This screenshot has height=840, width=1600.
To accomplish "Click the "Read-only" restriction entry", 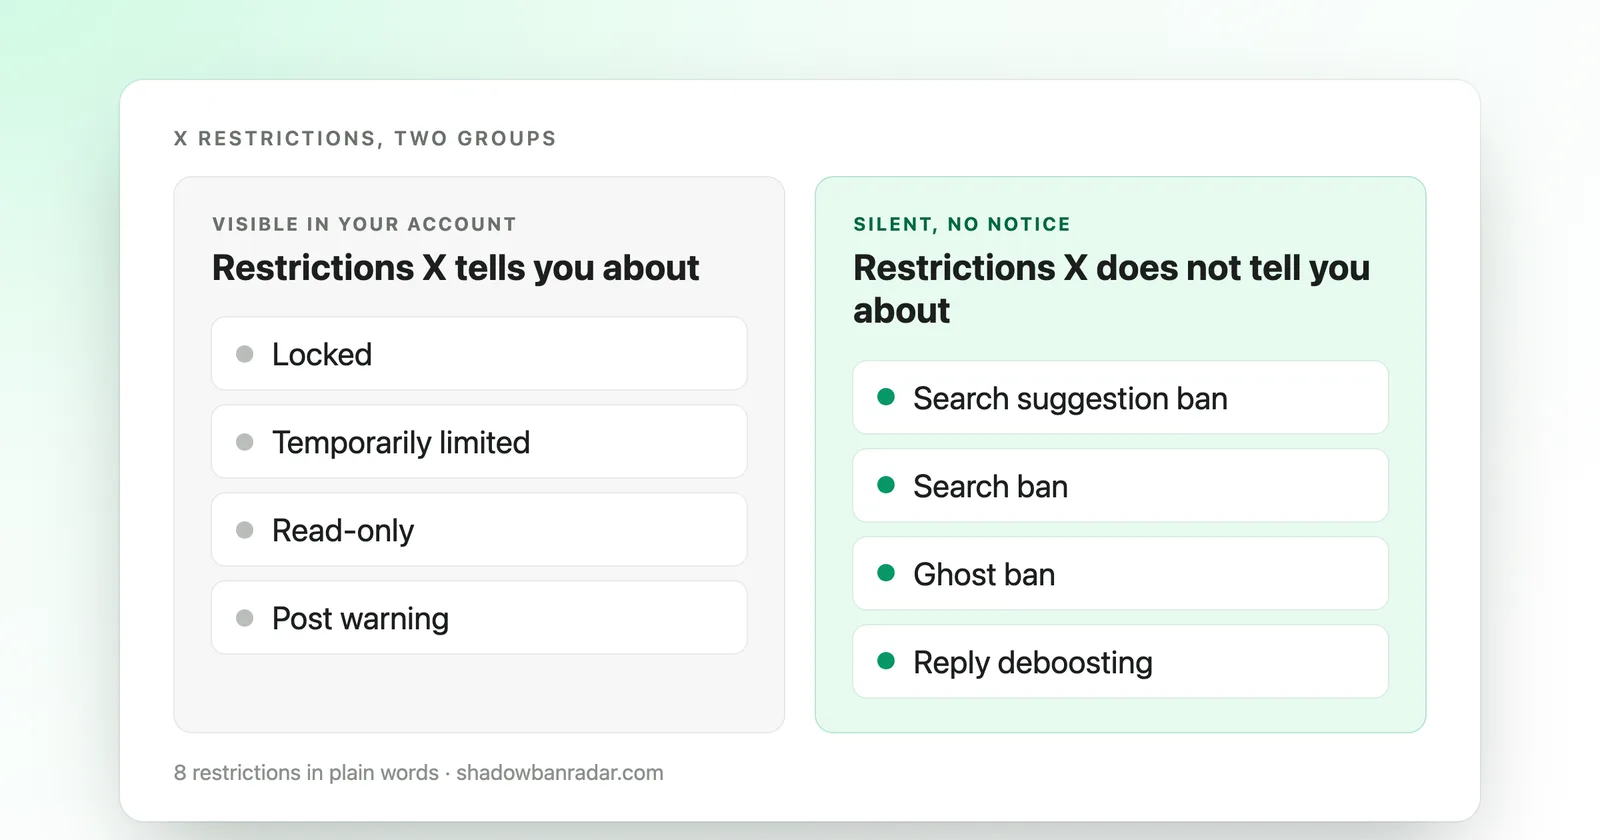I will [x=479, y=530].
